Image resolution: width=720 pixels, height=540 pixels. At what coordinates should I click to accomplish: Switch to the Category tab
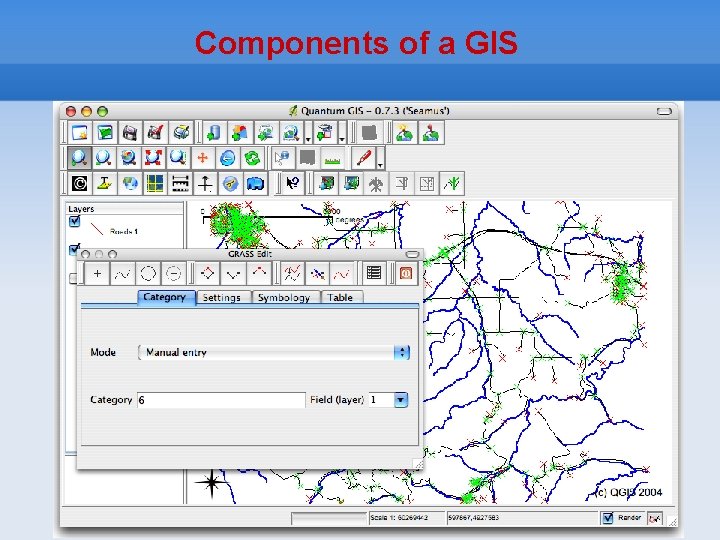tap(165, 297)
